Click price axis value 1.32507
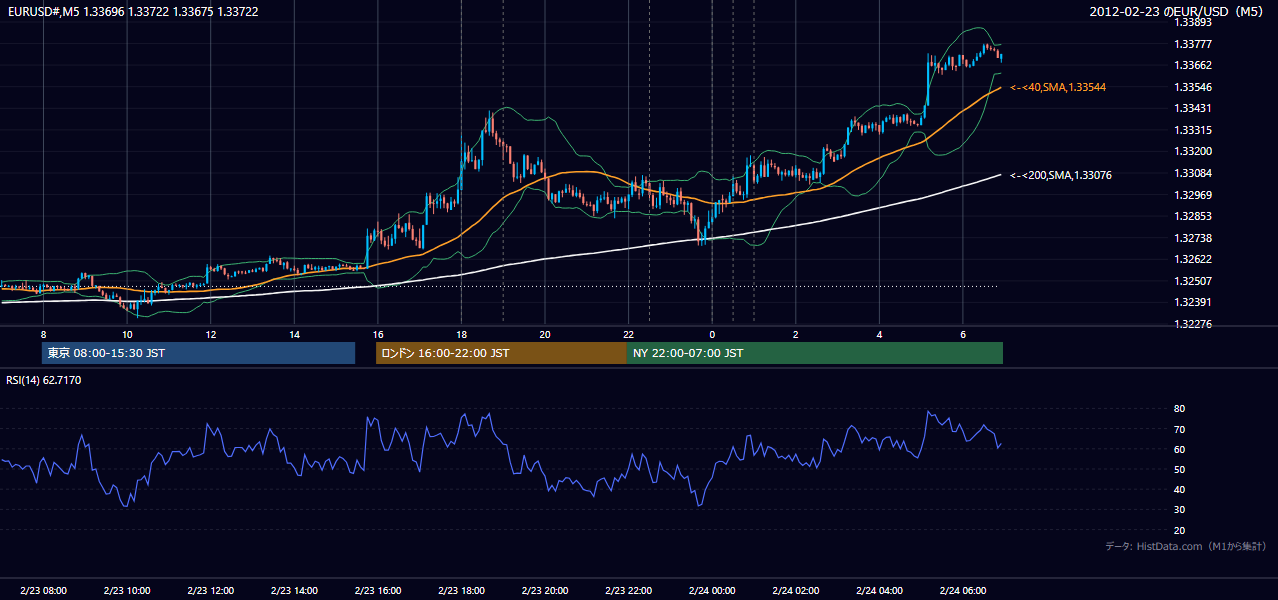1278x600 pixels. [1192, 281]
